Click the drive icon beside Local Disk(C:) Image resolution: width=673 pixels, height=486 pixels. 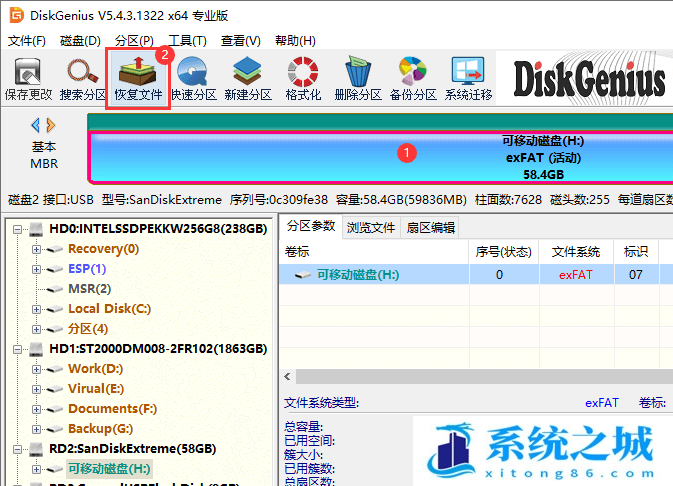(55, 310)
